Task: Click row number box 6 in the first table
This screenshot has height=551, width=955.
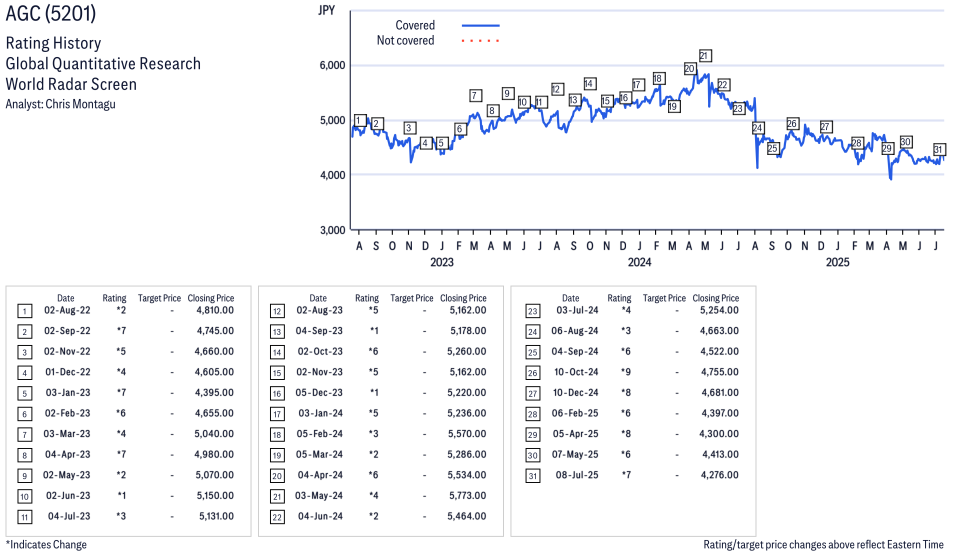Action: 24,415
